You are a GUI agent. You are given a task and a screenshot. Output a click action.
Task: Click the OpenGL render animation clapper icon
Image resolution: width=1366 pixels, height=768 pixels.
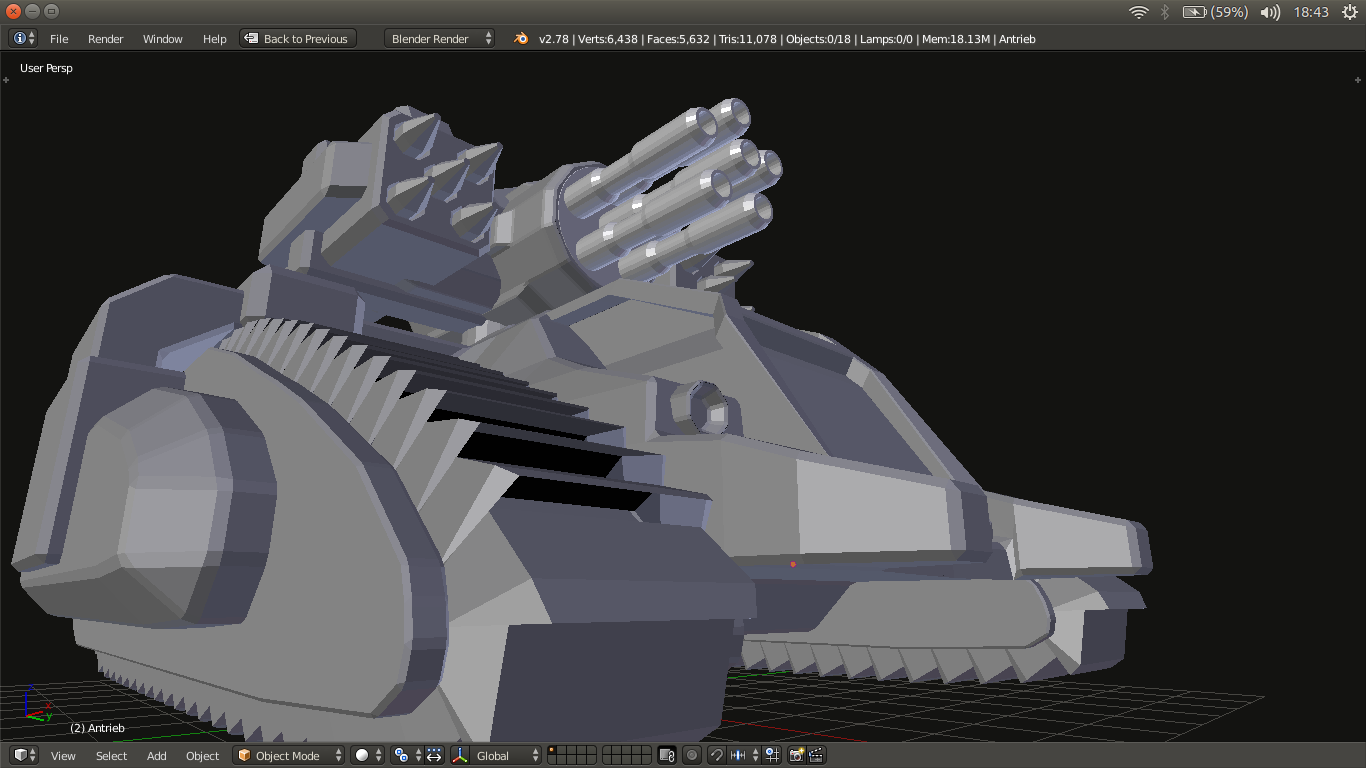pyautogui.click(x=815, y=755)
